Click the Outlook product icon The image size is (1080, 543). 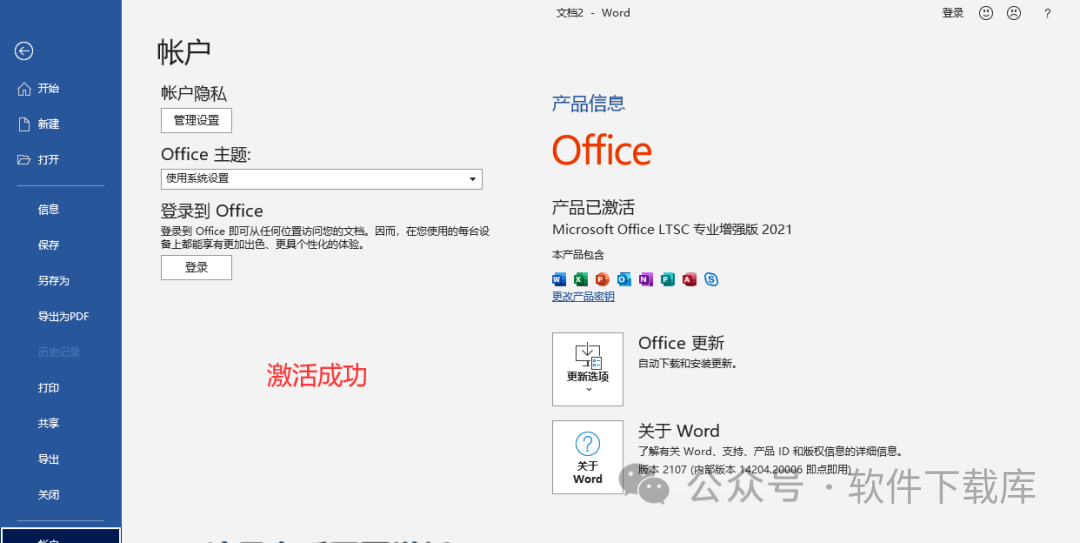[624, 279]
